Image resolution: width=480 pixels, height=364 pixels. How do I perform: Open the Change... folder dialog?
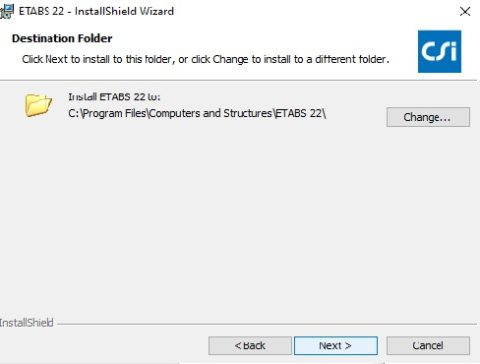coord(428,117)
